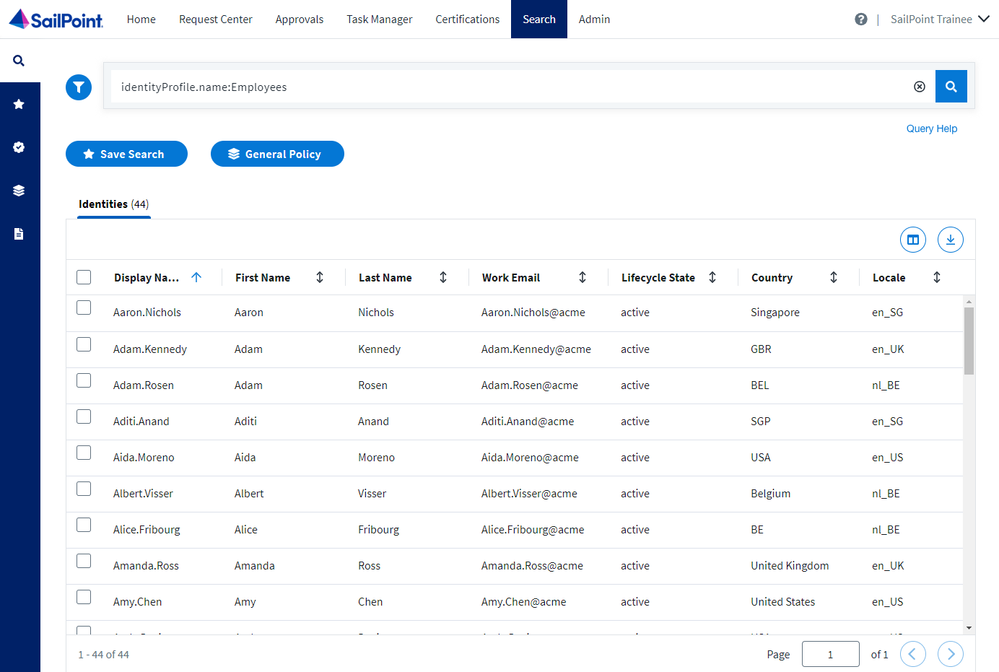Open the document reports icon in sidebar
The width and height of the screenshot is (999, 672).
(x=18, y=234)
